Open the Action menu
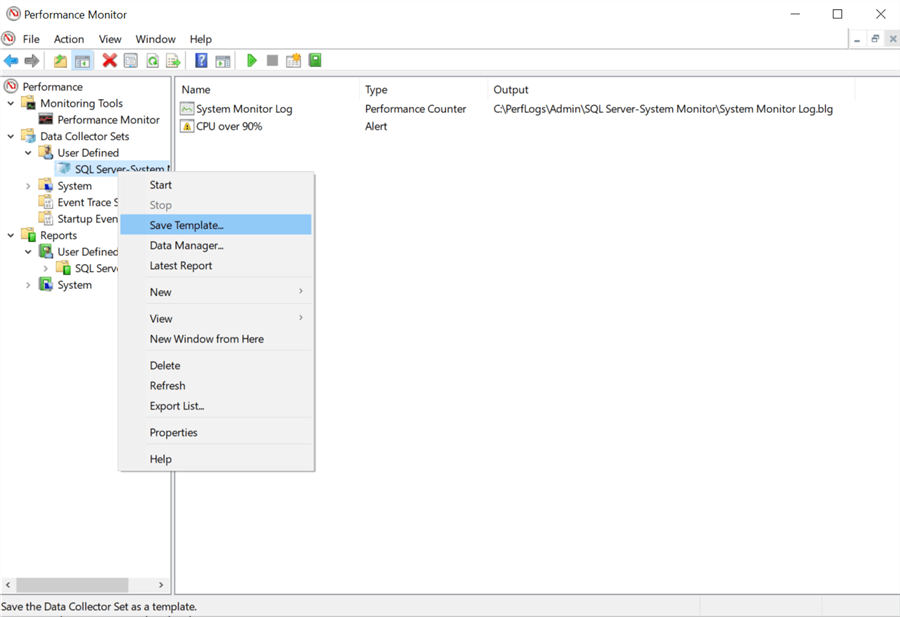The image size is (900, 617). point(69,39)
